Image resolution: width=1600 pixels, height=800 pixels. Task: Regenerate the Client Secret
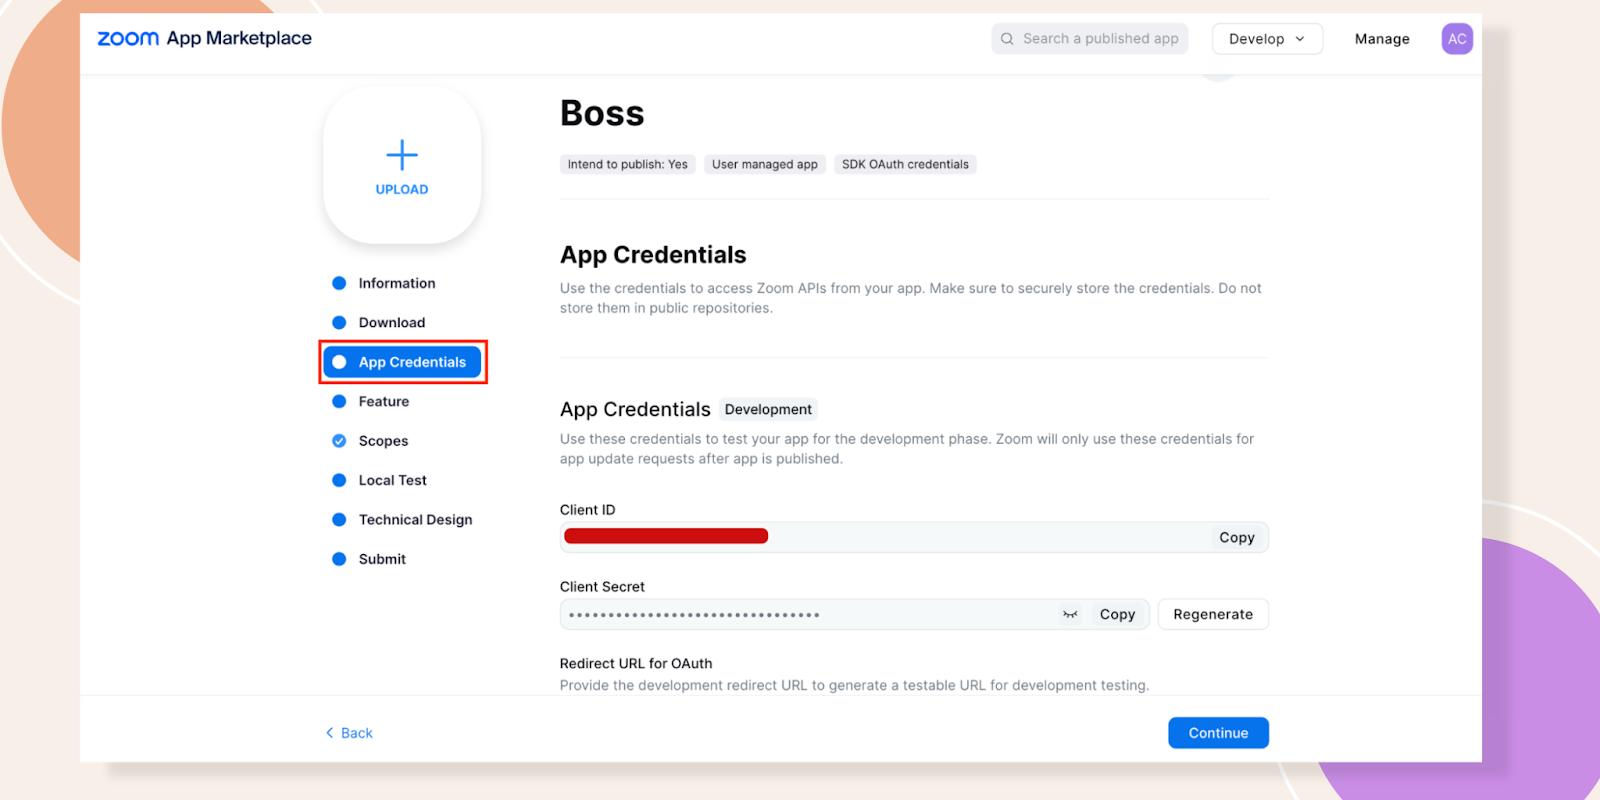coord(1213,614)
